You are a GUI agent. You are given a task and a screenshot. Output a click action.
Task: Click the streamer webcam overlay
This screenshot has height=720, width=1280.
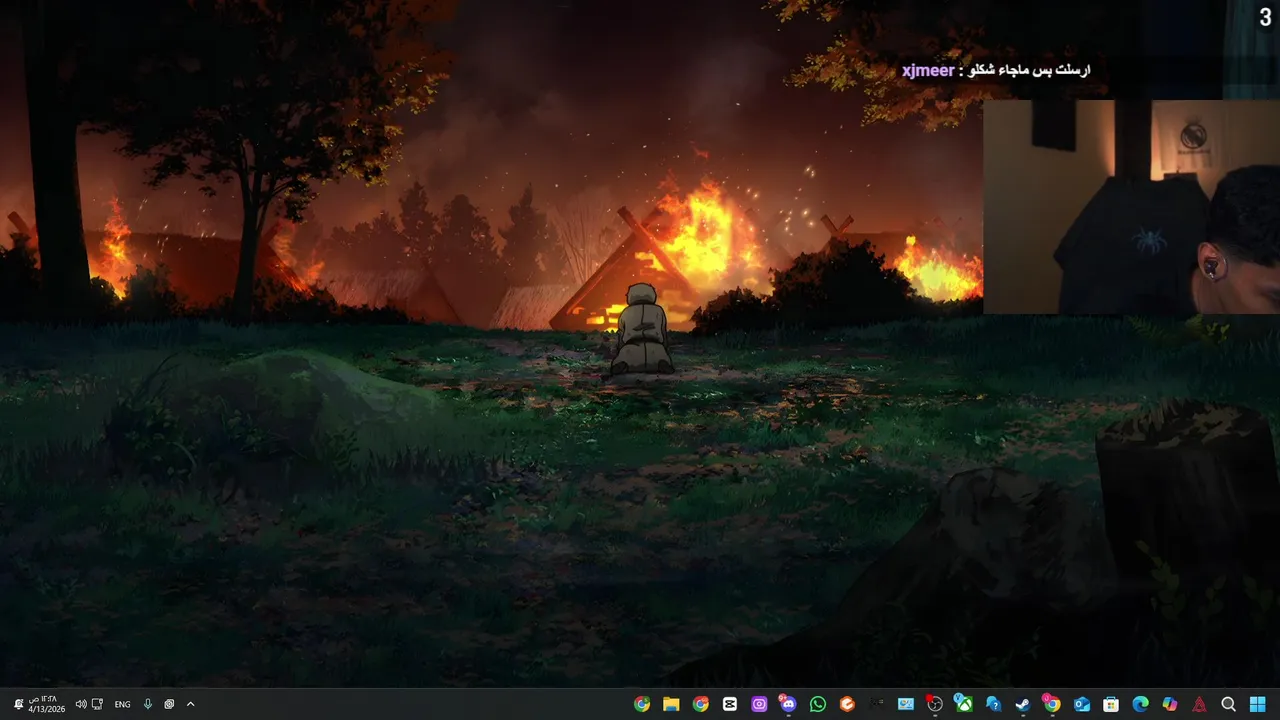tap(1131, 207)
